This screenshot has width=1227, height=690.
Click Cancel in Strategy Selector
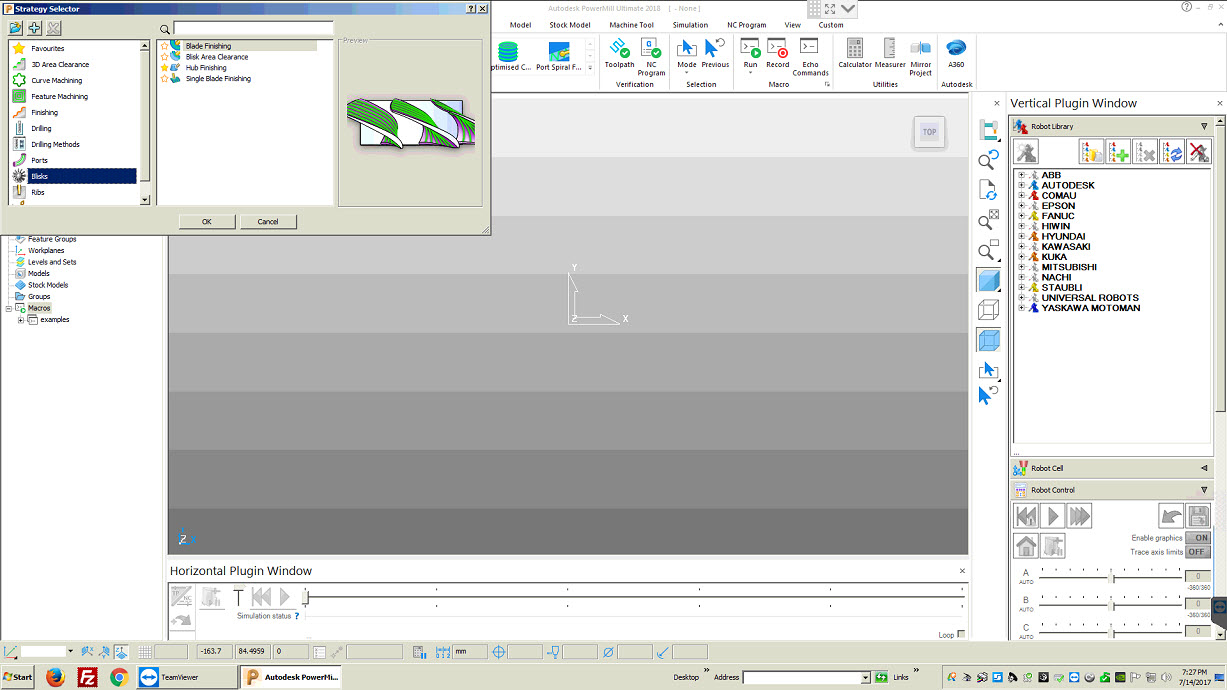point(268,221)
